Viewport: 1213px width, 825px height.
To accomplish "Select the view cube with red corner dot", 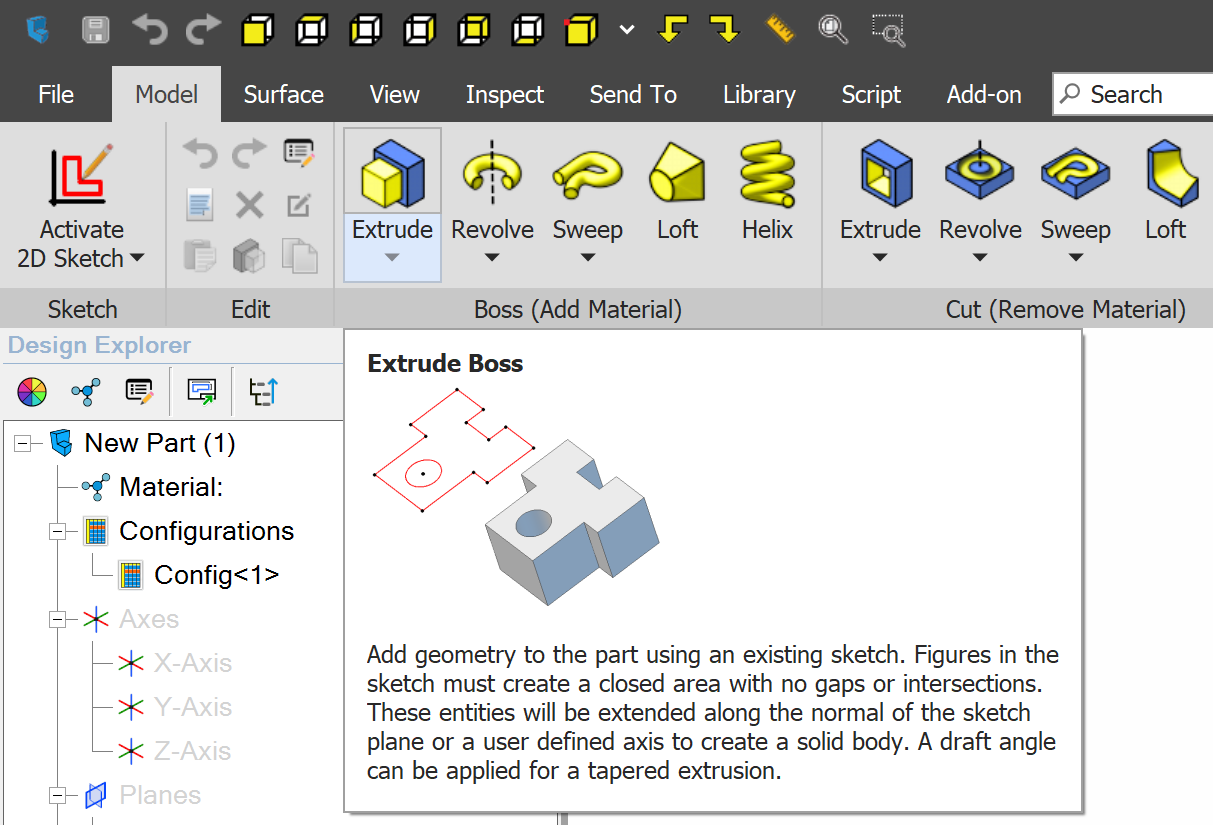I will point(582,30).
